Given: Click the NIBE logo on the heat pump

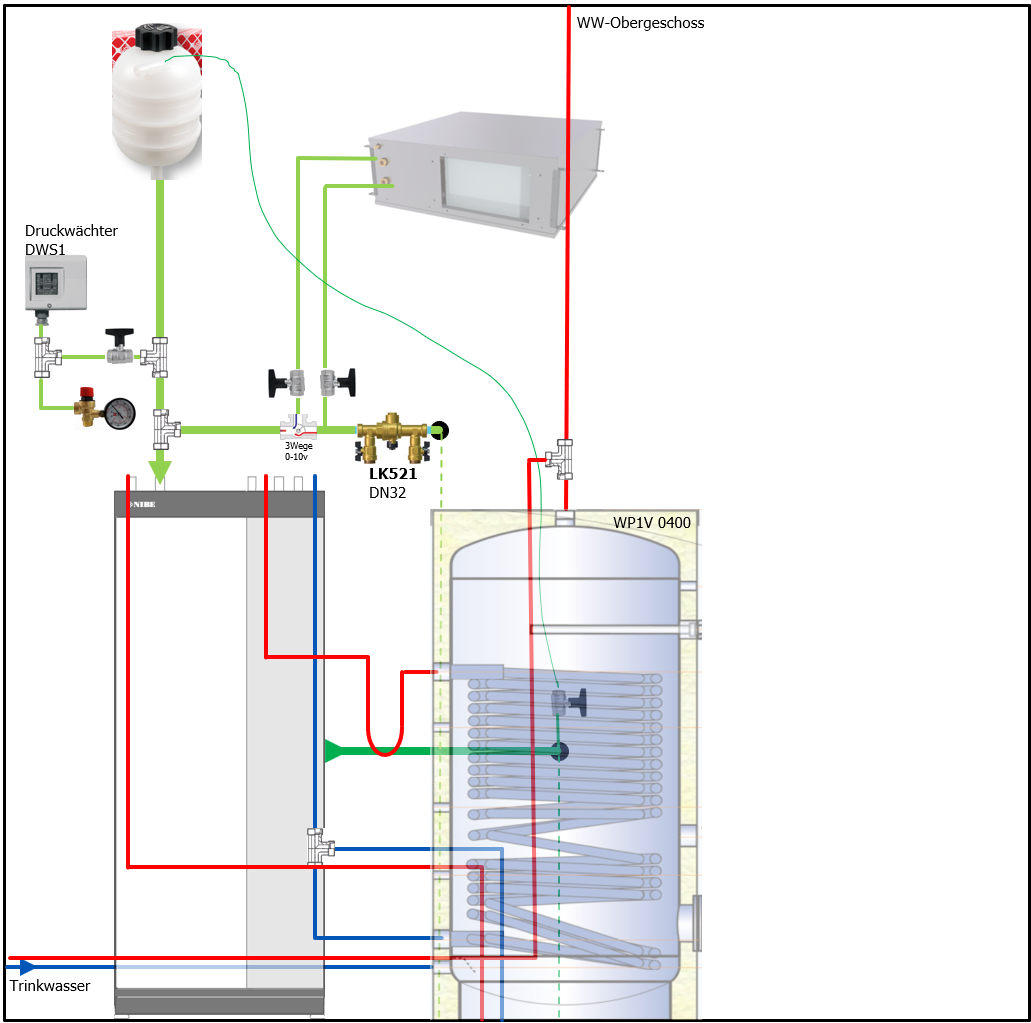Looking at the screenshot, I should pos(144,505).
